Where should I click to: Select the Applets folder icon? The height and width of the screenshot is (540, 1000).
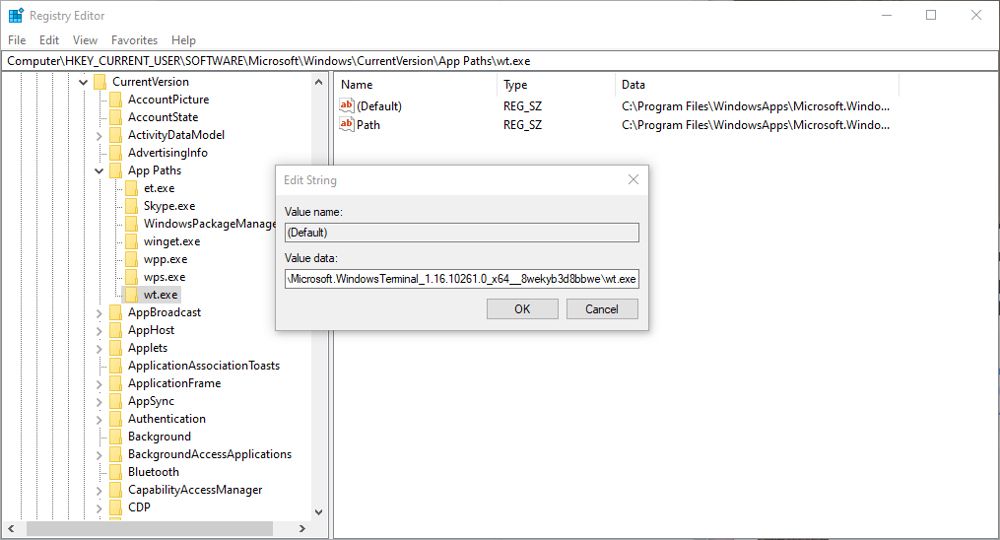[x=115, y=348]
